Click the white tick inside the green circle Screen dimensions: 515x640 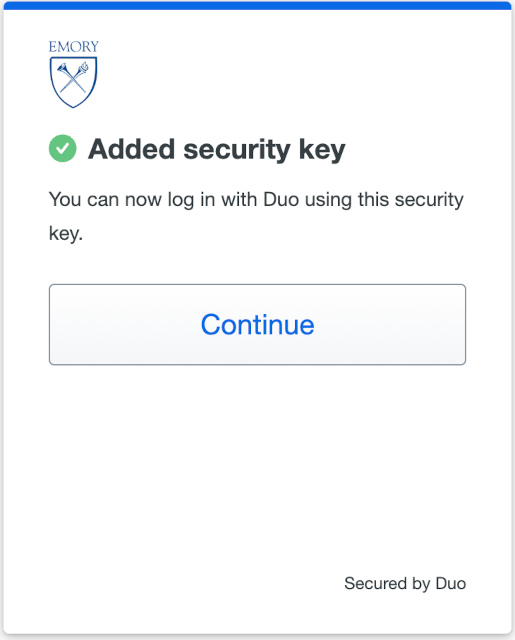[62, 149]
